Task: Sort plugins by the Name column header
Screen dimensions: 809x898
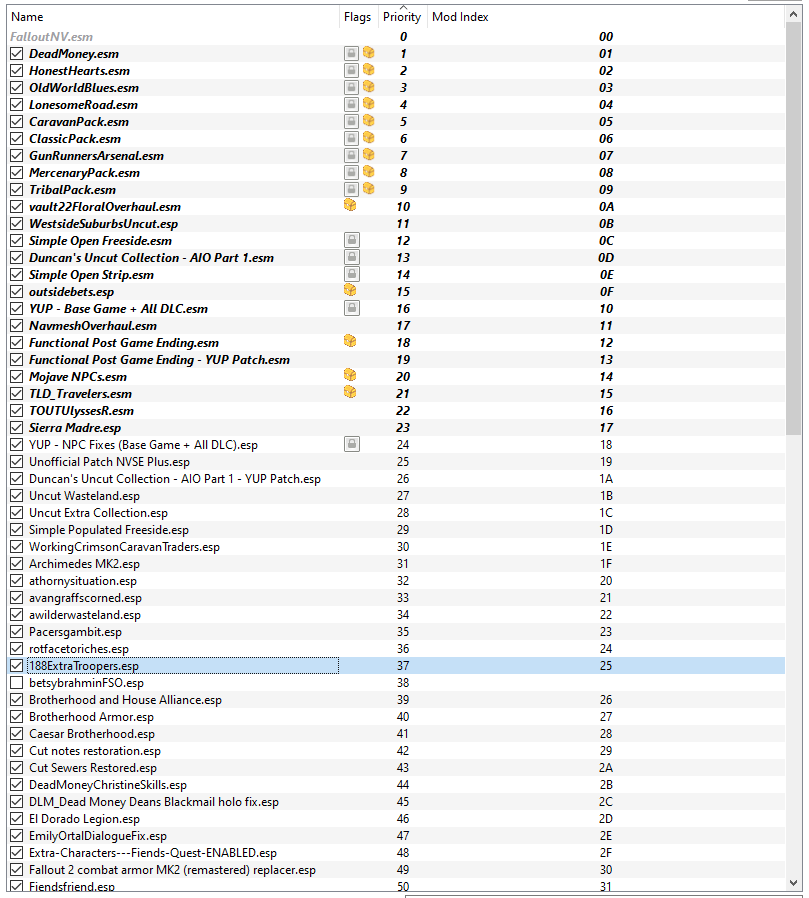Action: click(x=173, y=17)
